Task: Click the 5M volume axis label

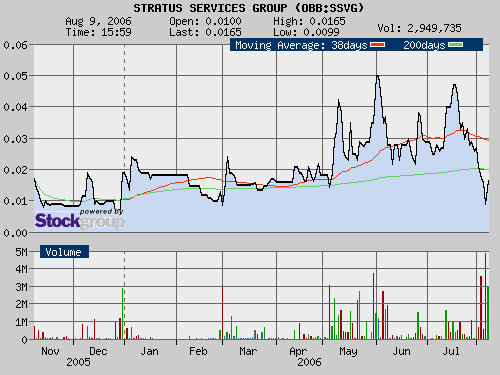Action: click(21, 252)
